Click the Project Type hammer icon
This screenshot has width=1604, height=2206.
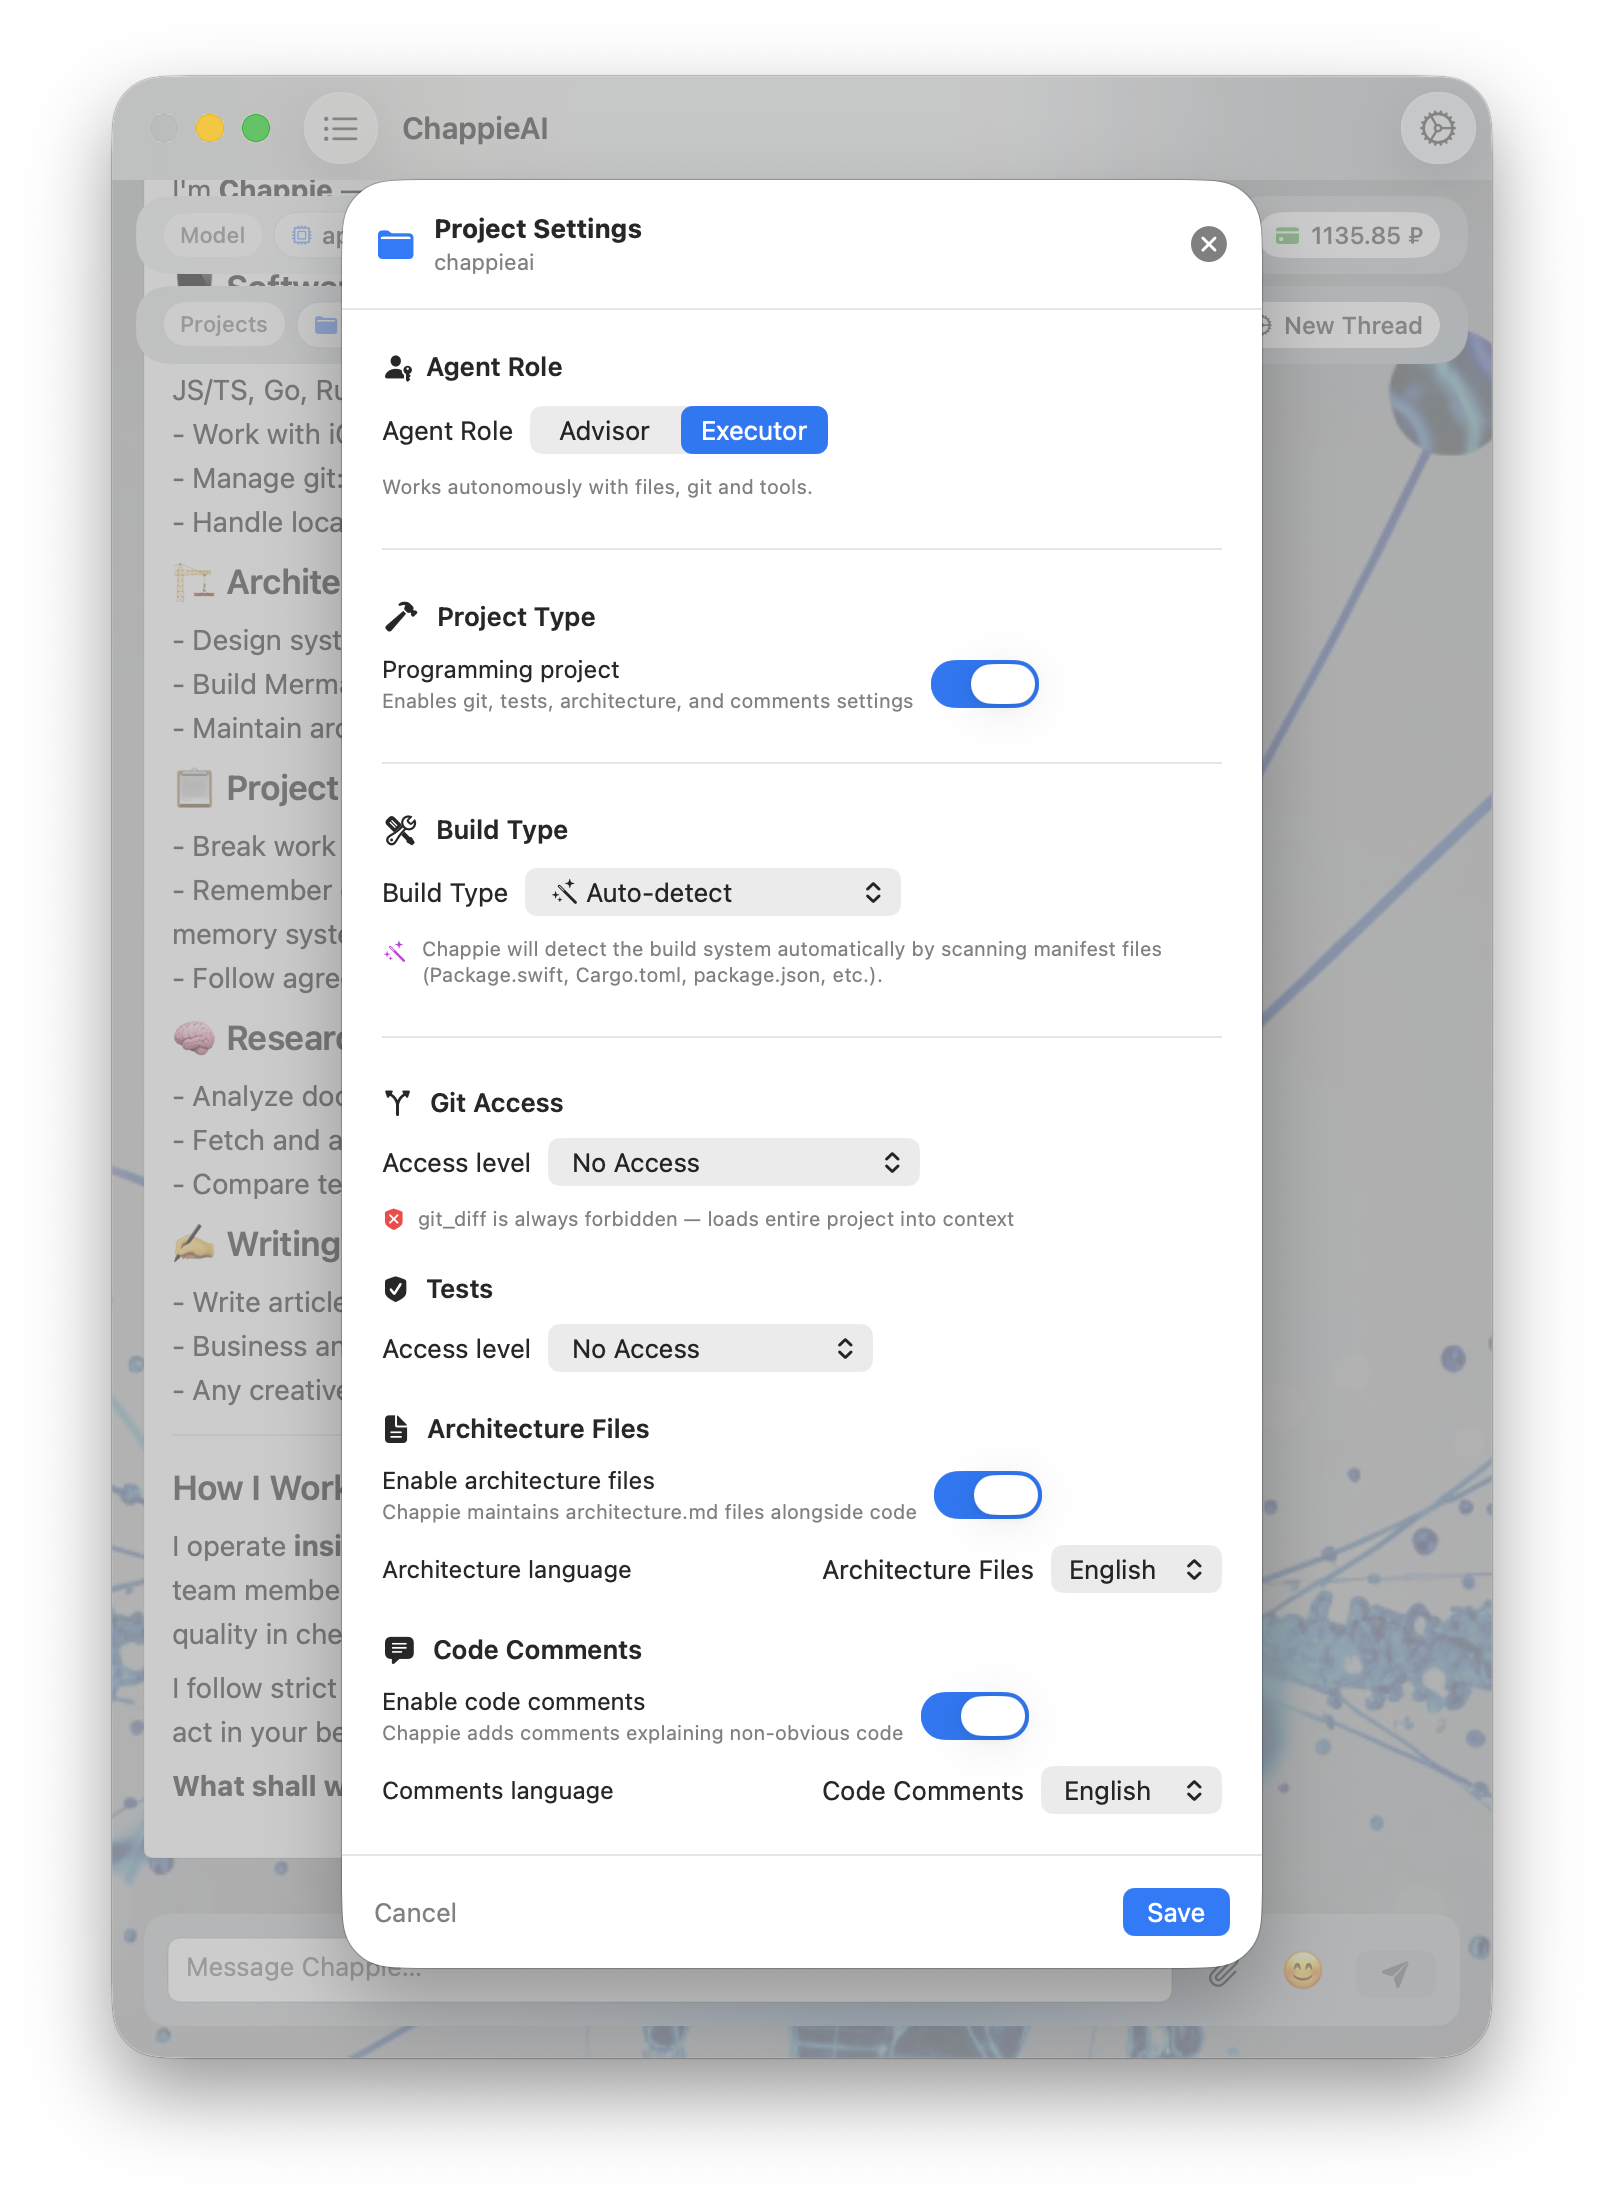pyautogui.click(x=401, y=616)
